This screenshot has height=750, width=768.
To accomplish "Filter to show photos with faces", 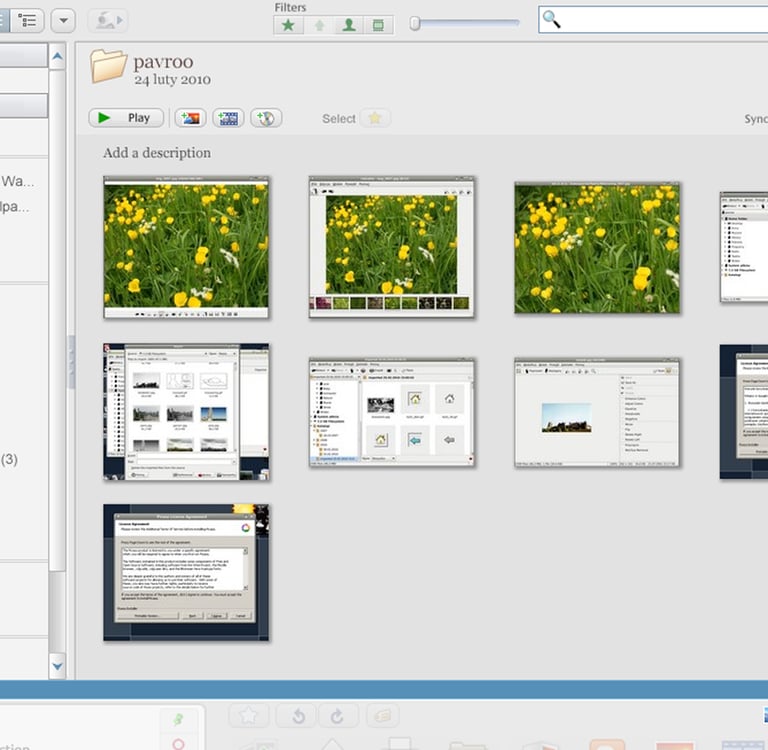I will [x=349, y=25].
